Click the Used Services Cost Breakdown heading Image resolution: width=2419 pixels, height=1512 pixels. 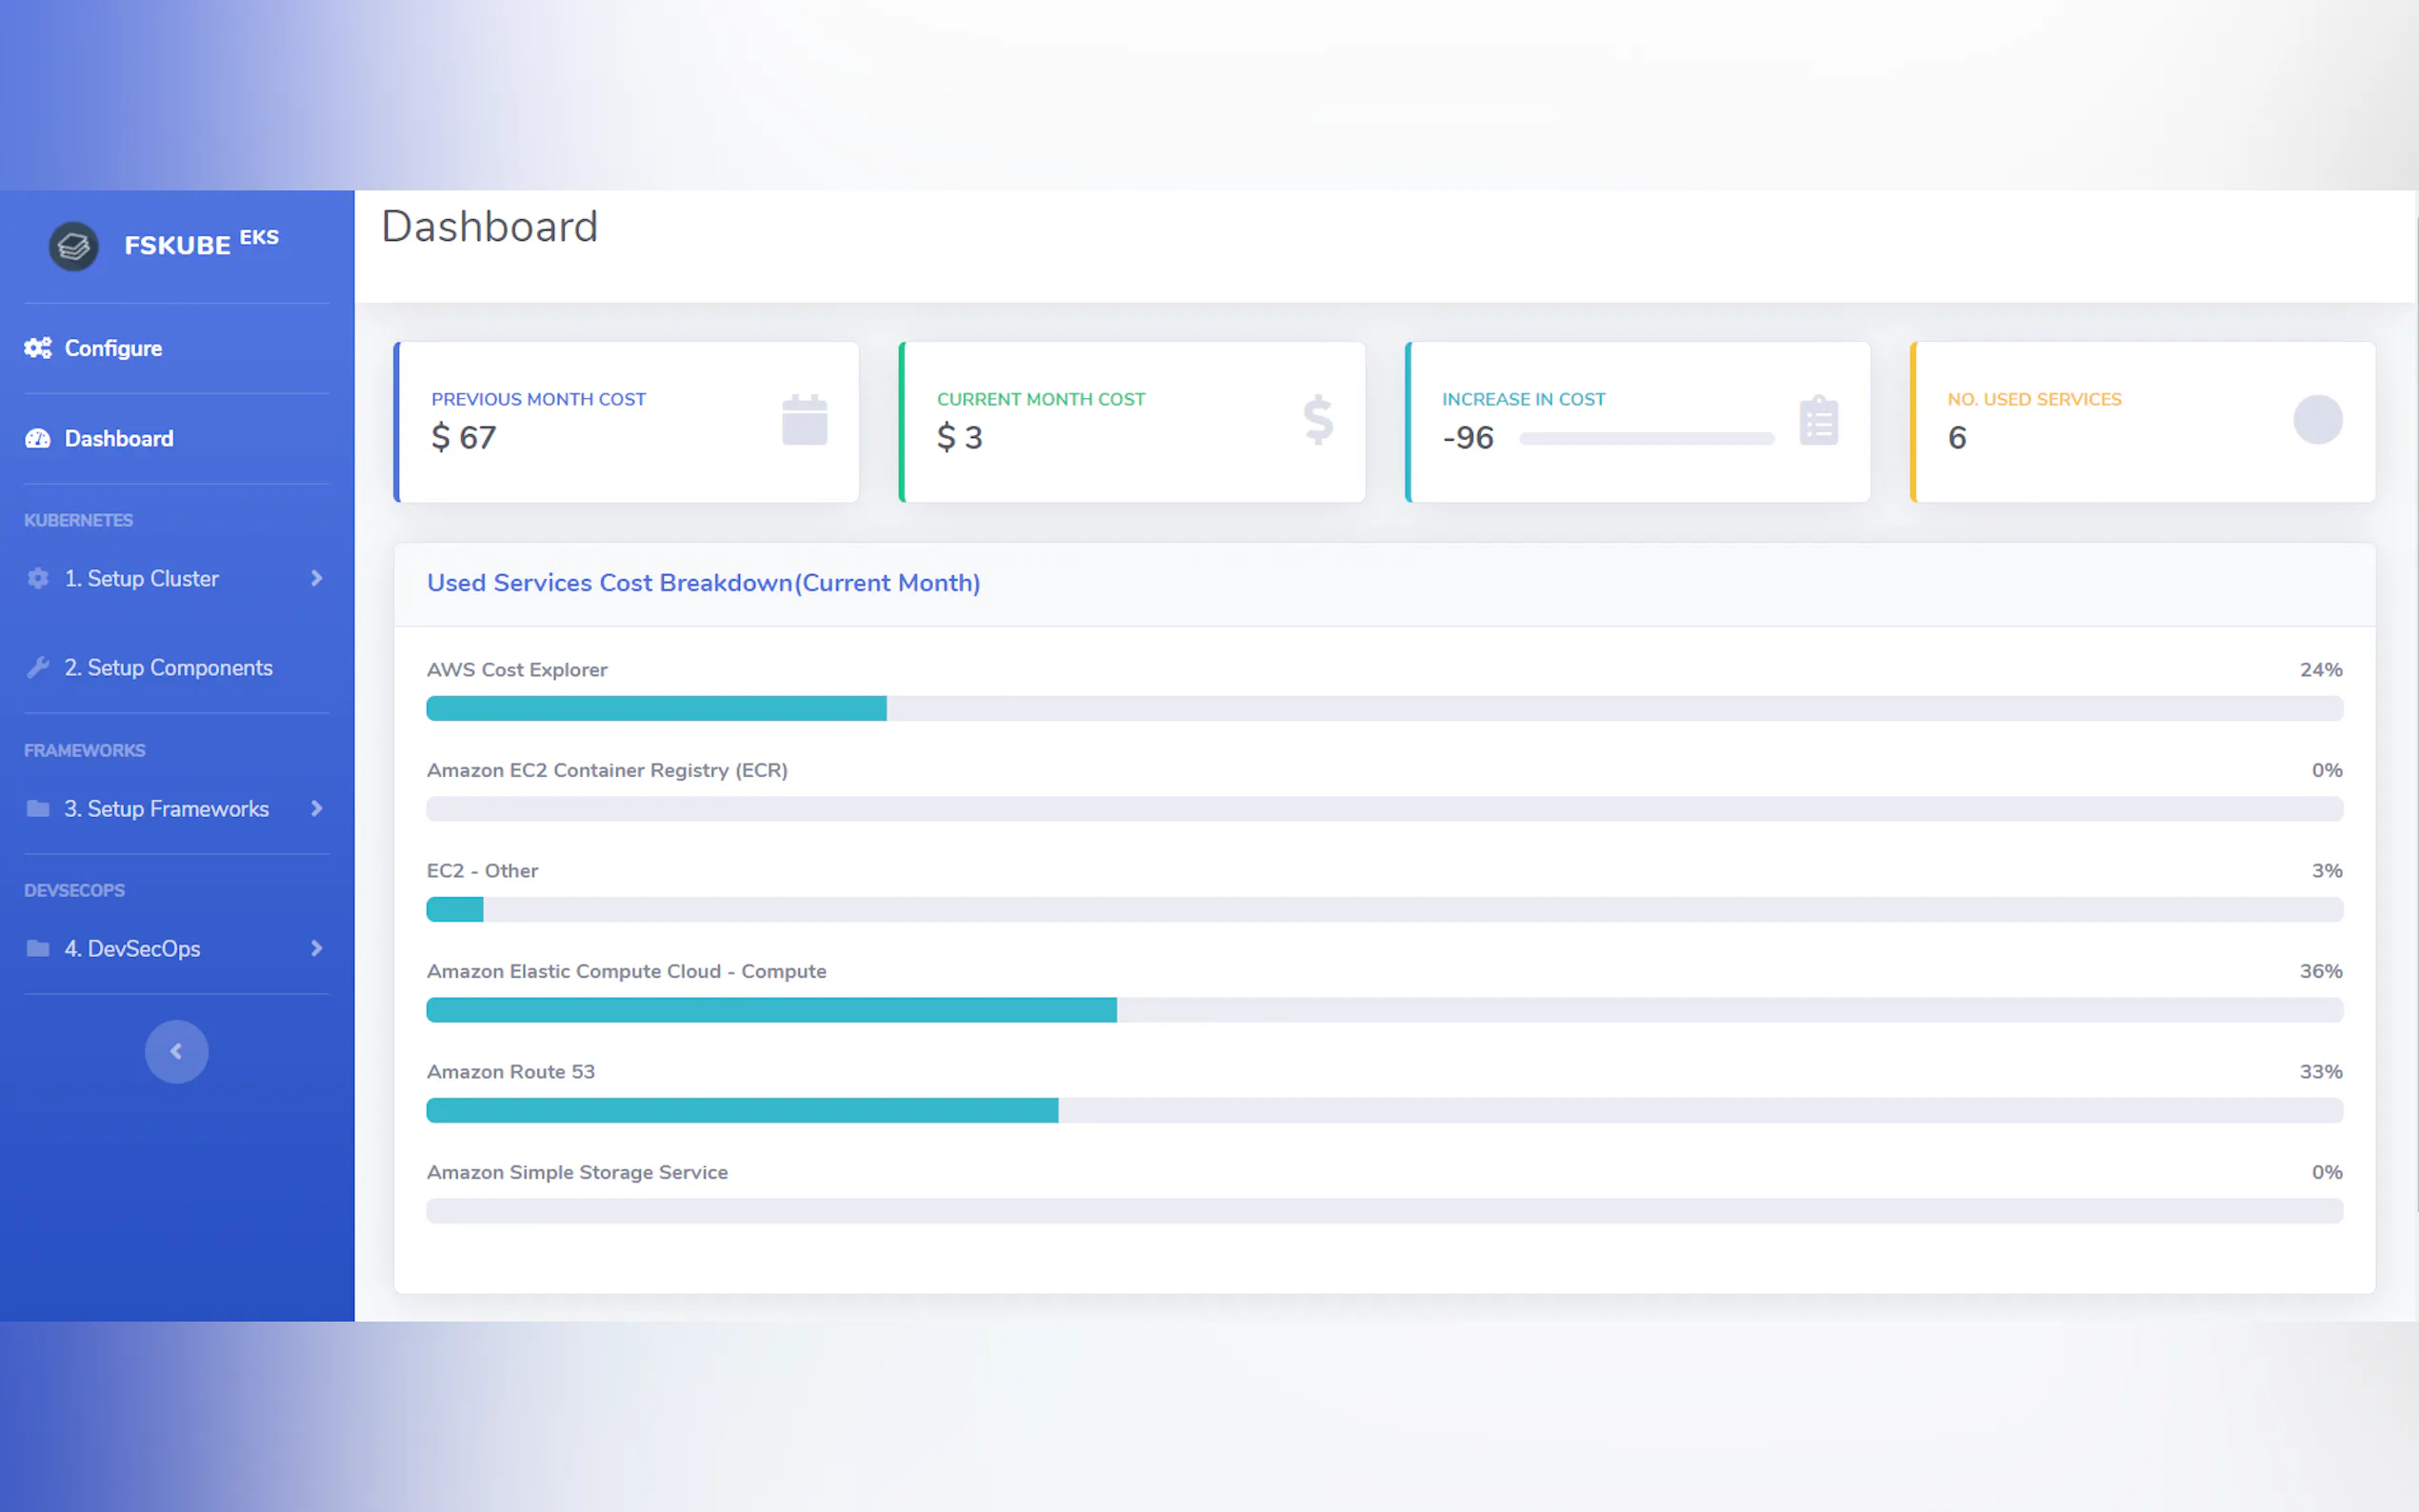click(x=703, y=583)
